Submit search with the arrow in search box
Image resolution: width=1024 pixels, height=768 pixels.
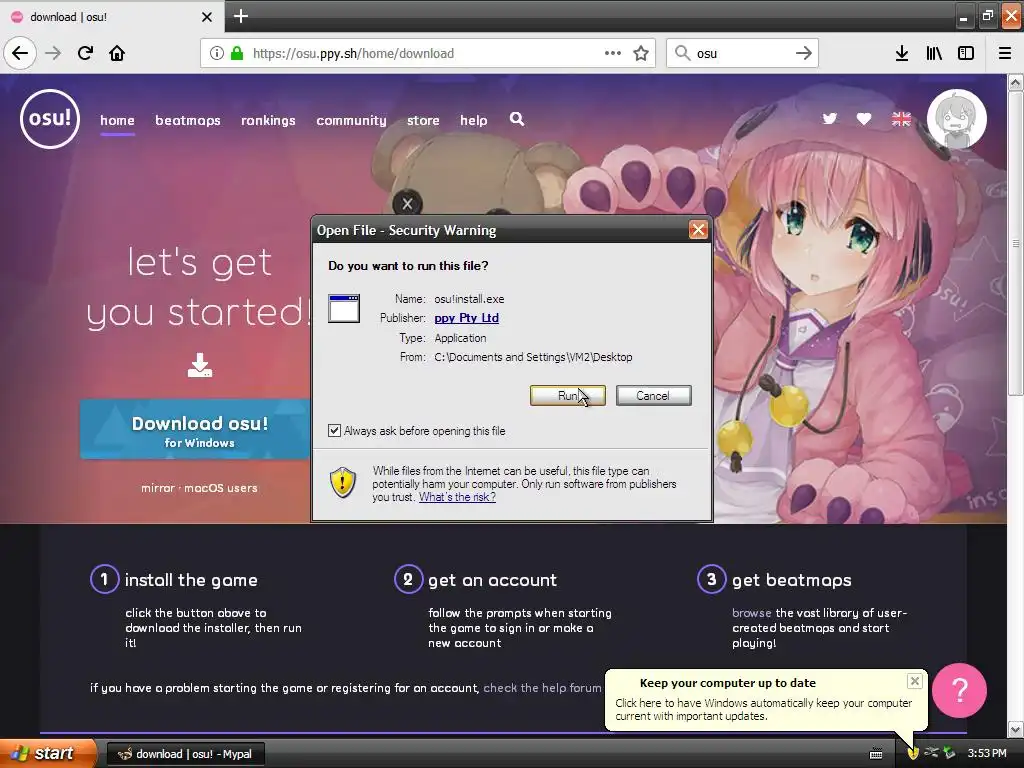803,53
